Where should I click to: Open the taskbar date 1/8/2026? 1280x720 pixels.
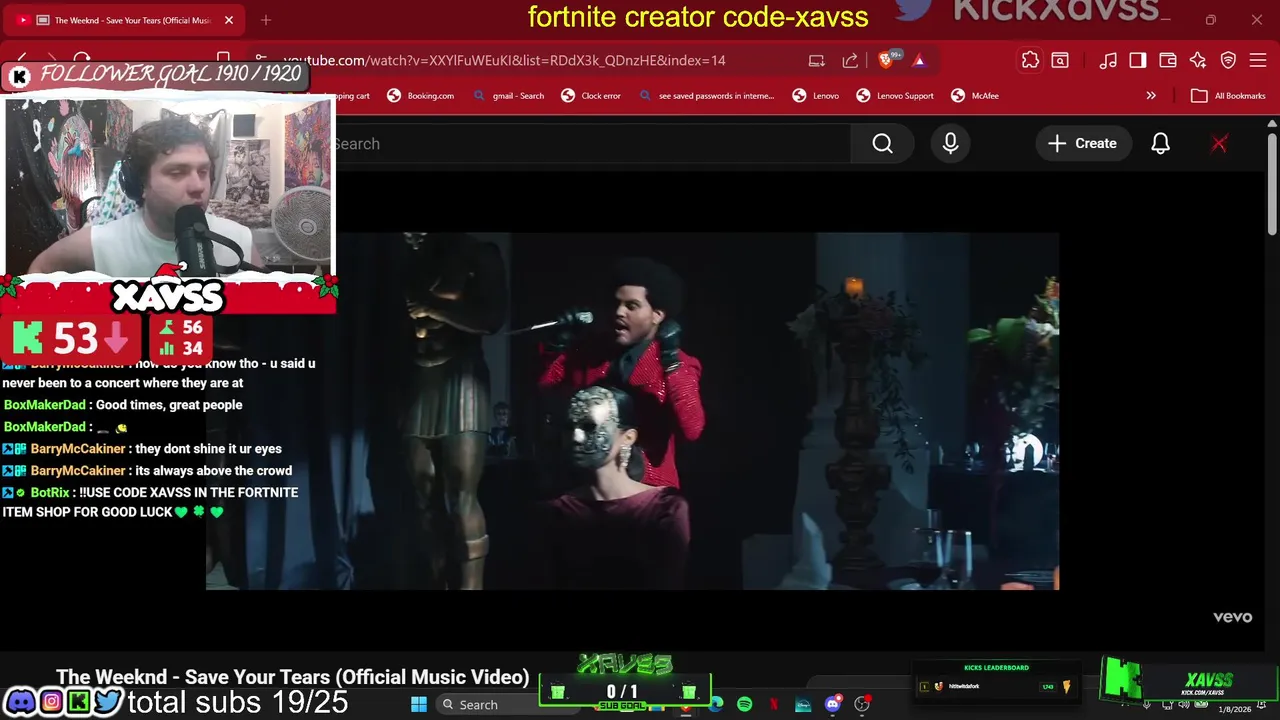click(1234, 709)
